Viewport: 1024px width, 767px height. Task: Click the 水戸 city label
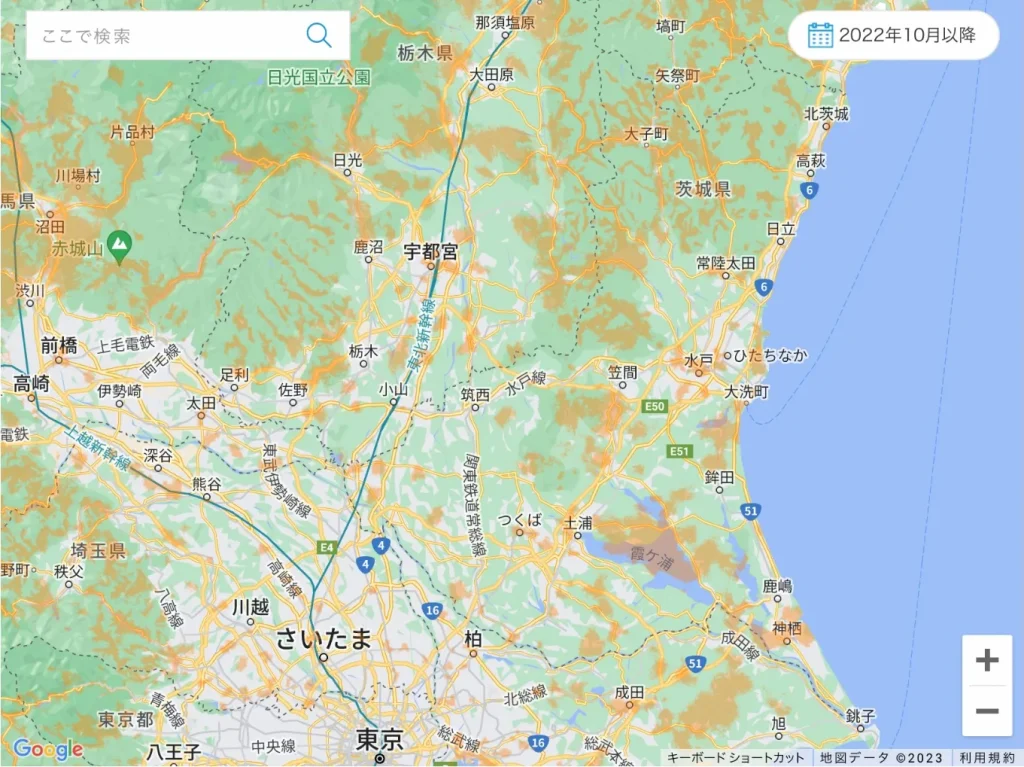pos(698,361)
